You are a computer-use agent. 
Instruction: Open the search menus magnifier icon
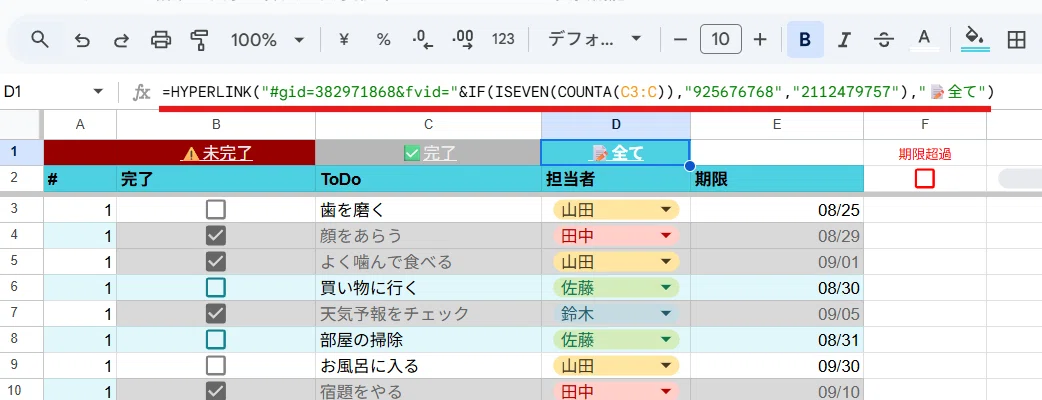pos(41,40)
